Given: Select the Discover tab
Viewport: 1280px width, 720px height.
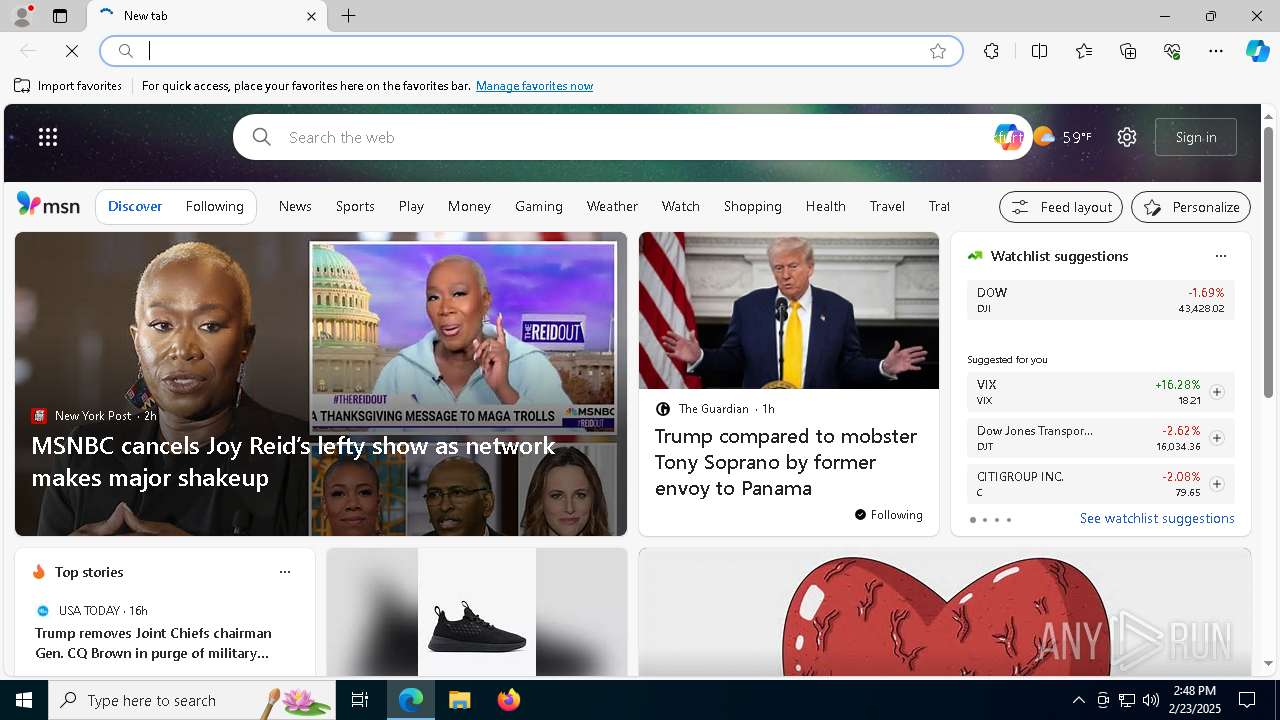Looking at the screenshot, I should pyautogui.click(x=135, y=206).
